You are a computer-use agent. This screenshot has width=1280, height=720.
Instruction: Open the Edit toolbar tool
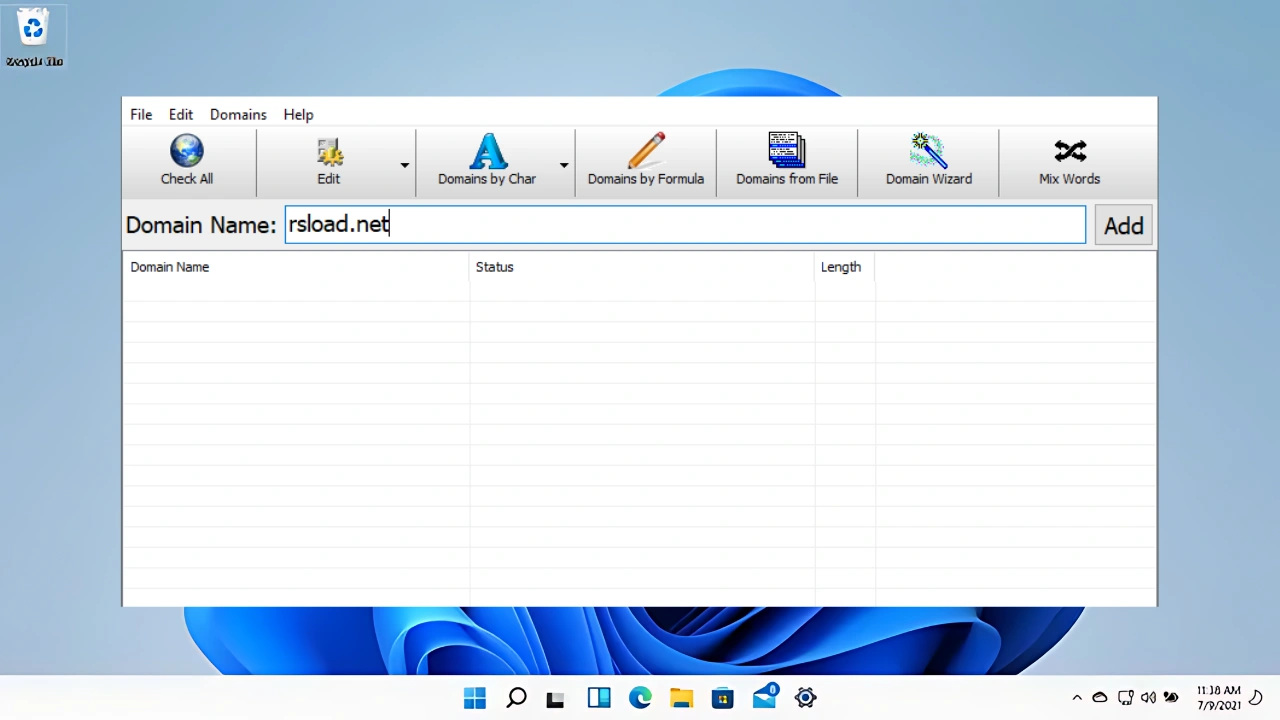(x=329, y=162)
